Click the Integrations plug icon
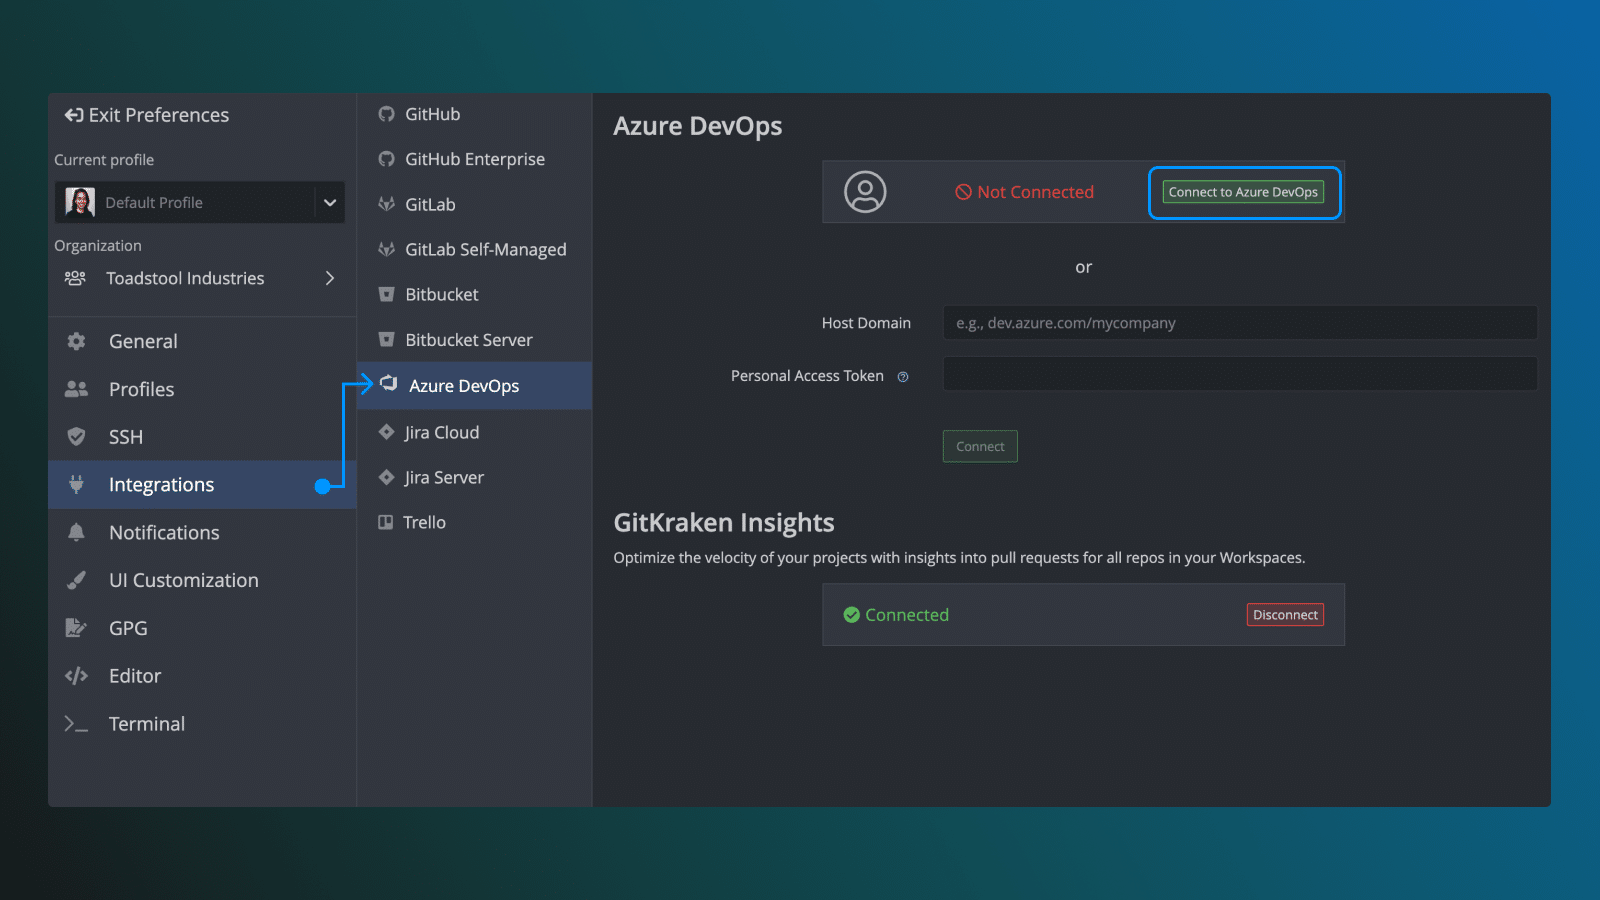Image resolution: width=1600 pixels, height=900 pixels. [x=76, y=485]
